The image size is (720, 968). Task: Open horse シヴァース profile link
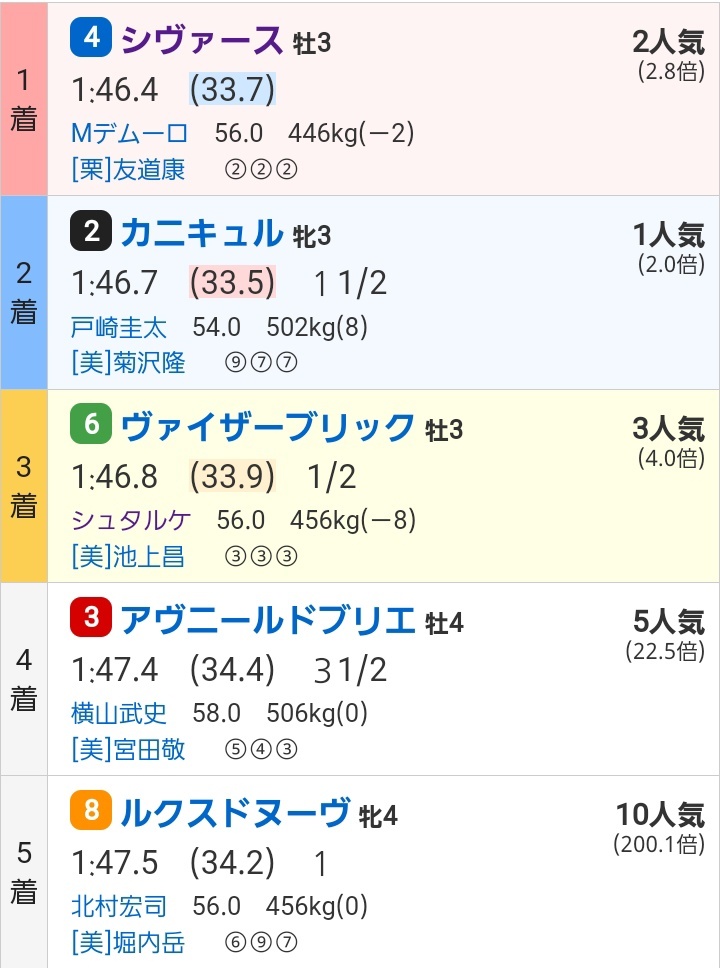tap(201, 40)
